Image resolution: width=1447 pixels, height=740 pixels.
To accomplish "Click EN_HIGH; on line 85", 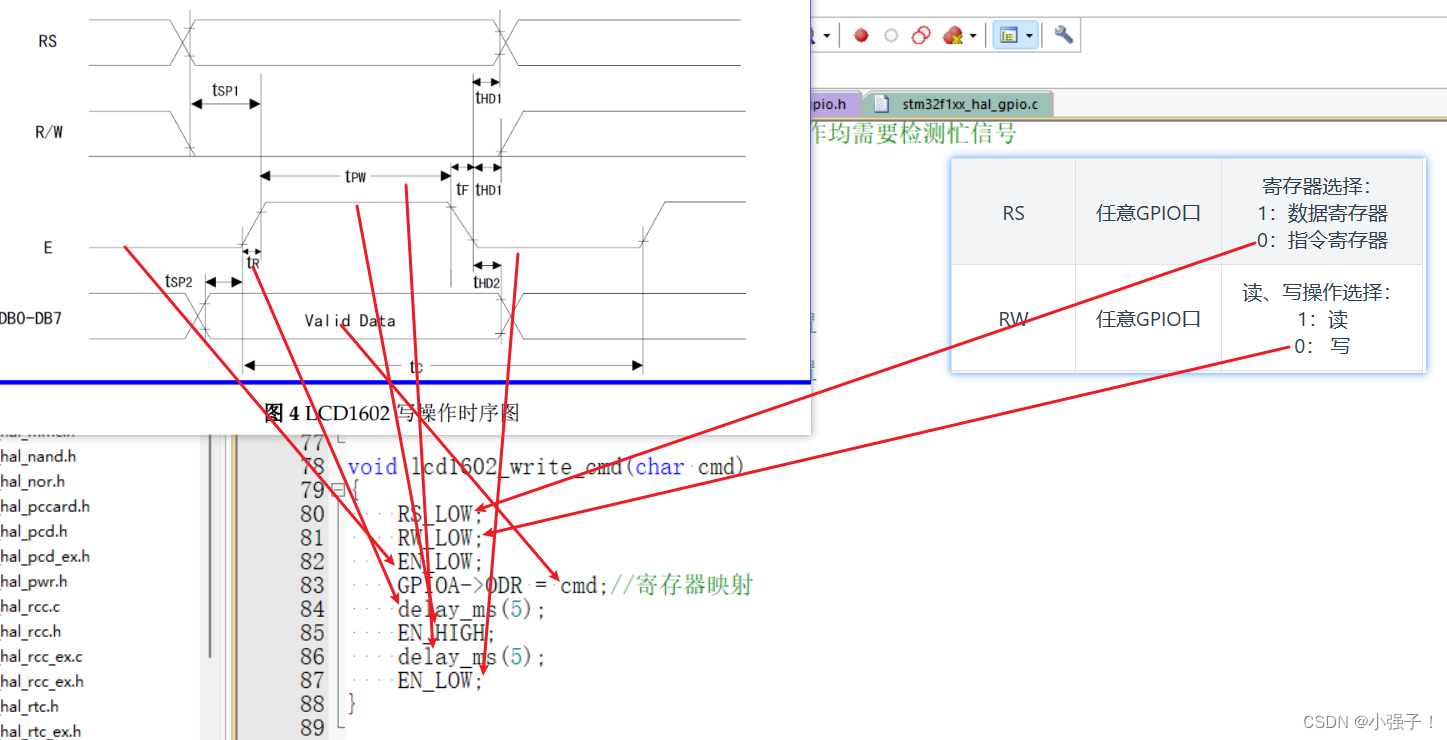I will tap(446, 633).
